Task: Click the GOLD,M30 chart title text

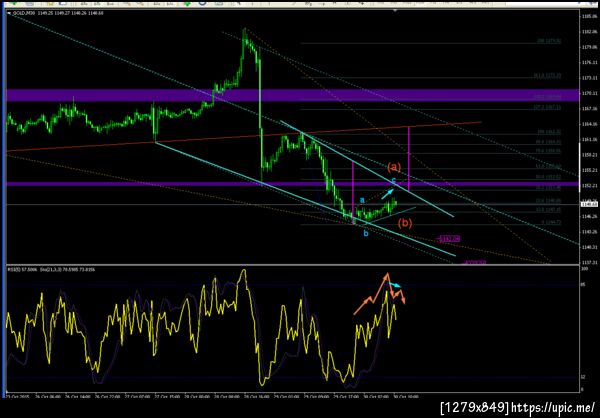Action: coord(23,13)
